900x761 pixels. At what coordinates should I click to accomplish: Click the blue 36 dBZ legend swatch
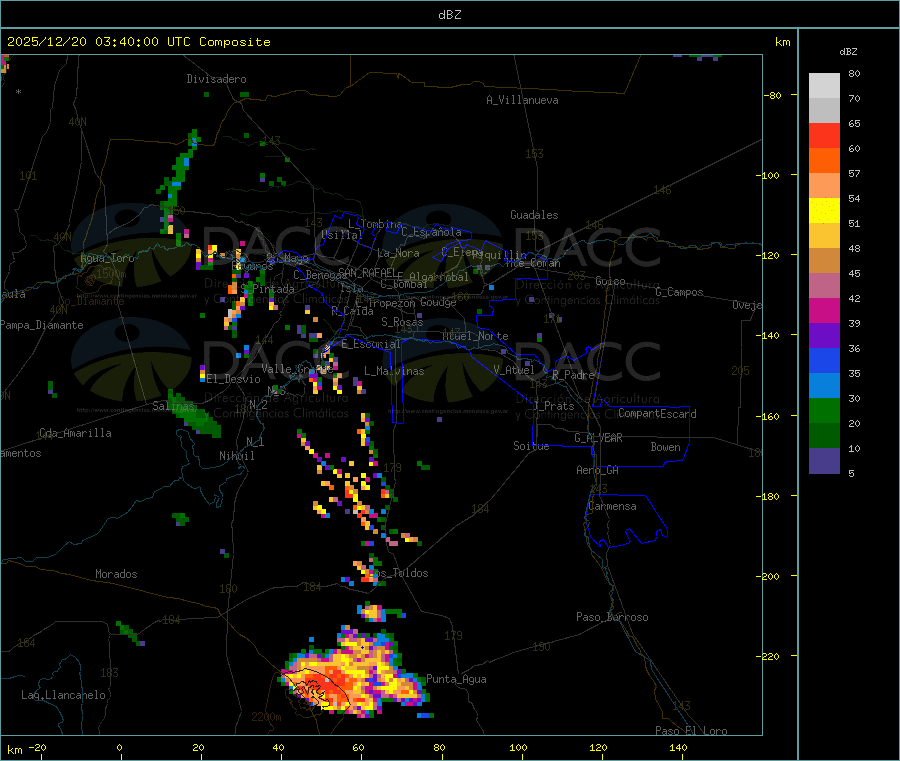point(824,360)
